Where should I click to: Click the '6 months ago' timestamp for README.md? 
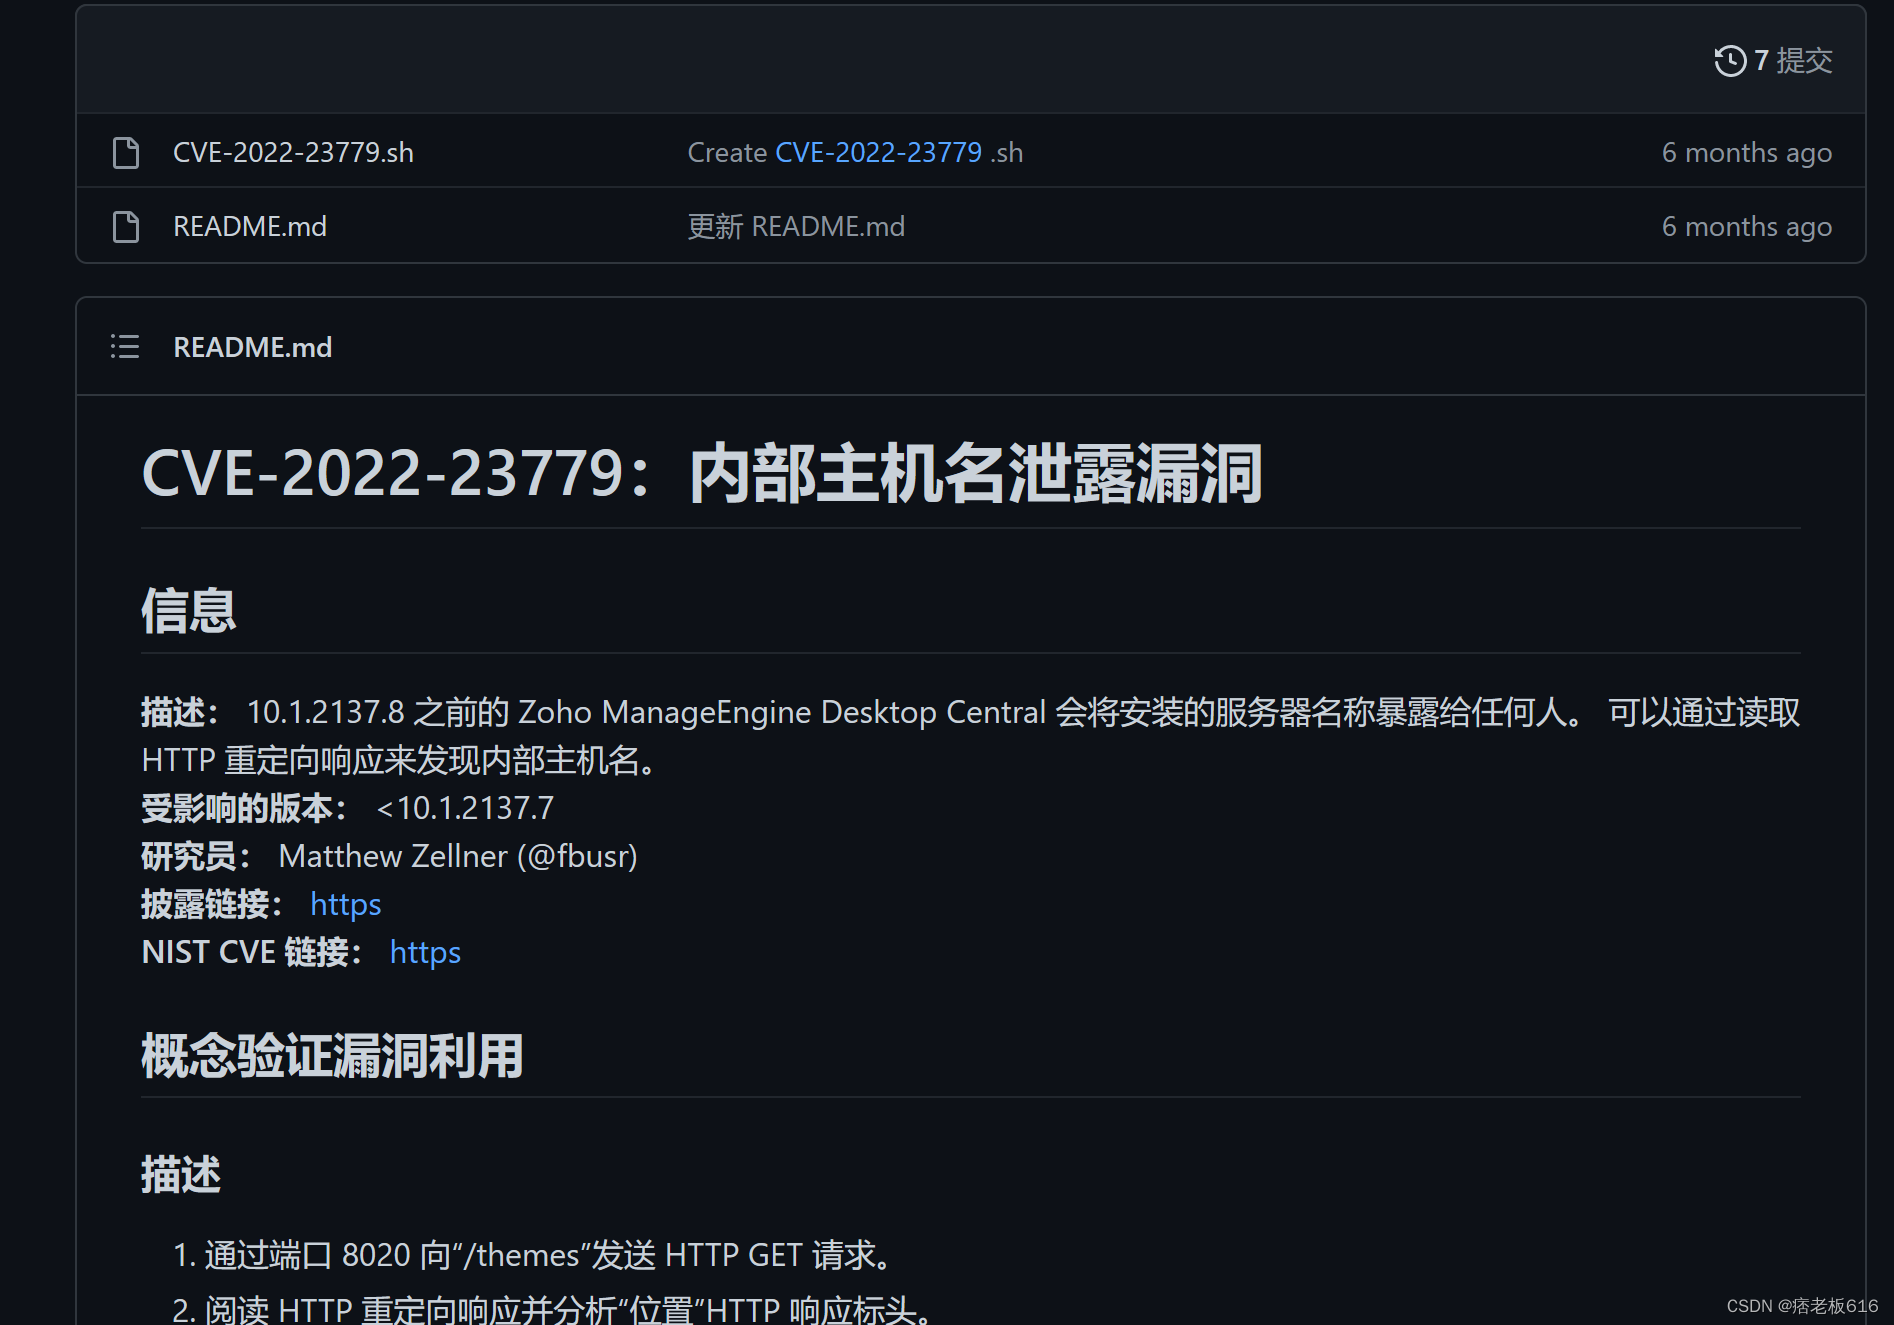[1747, 227]
